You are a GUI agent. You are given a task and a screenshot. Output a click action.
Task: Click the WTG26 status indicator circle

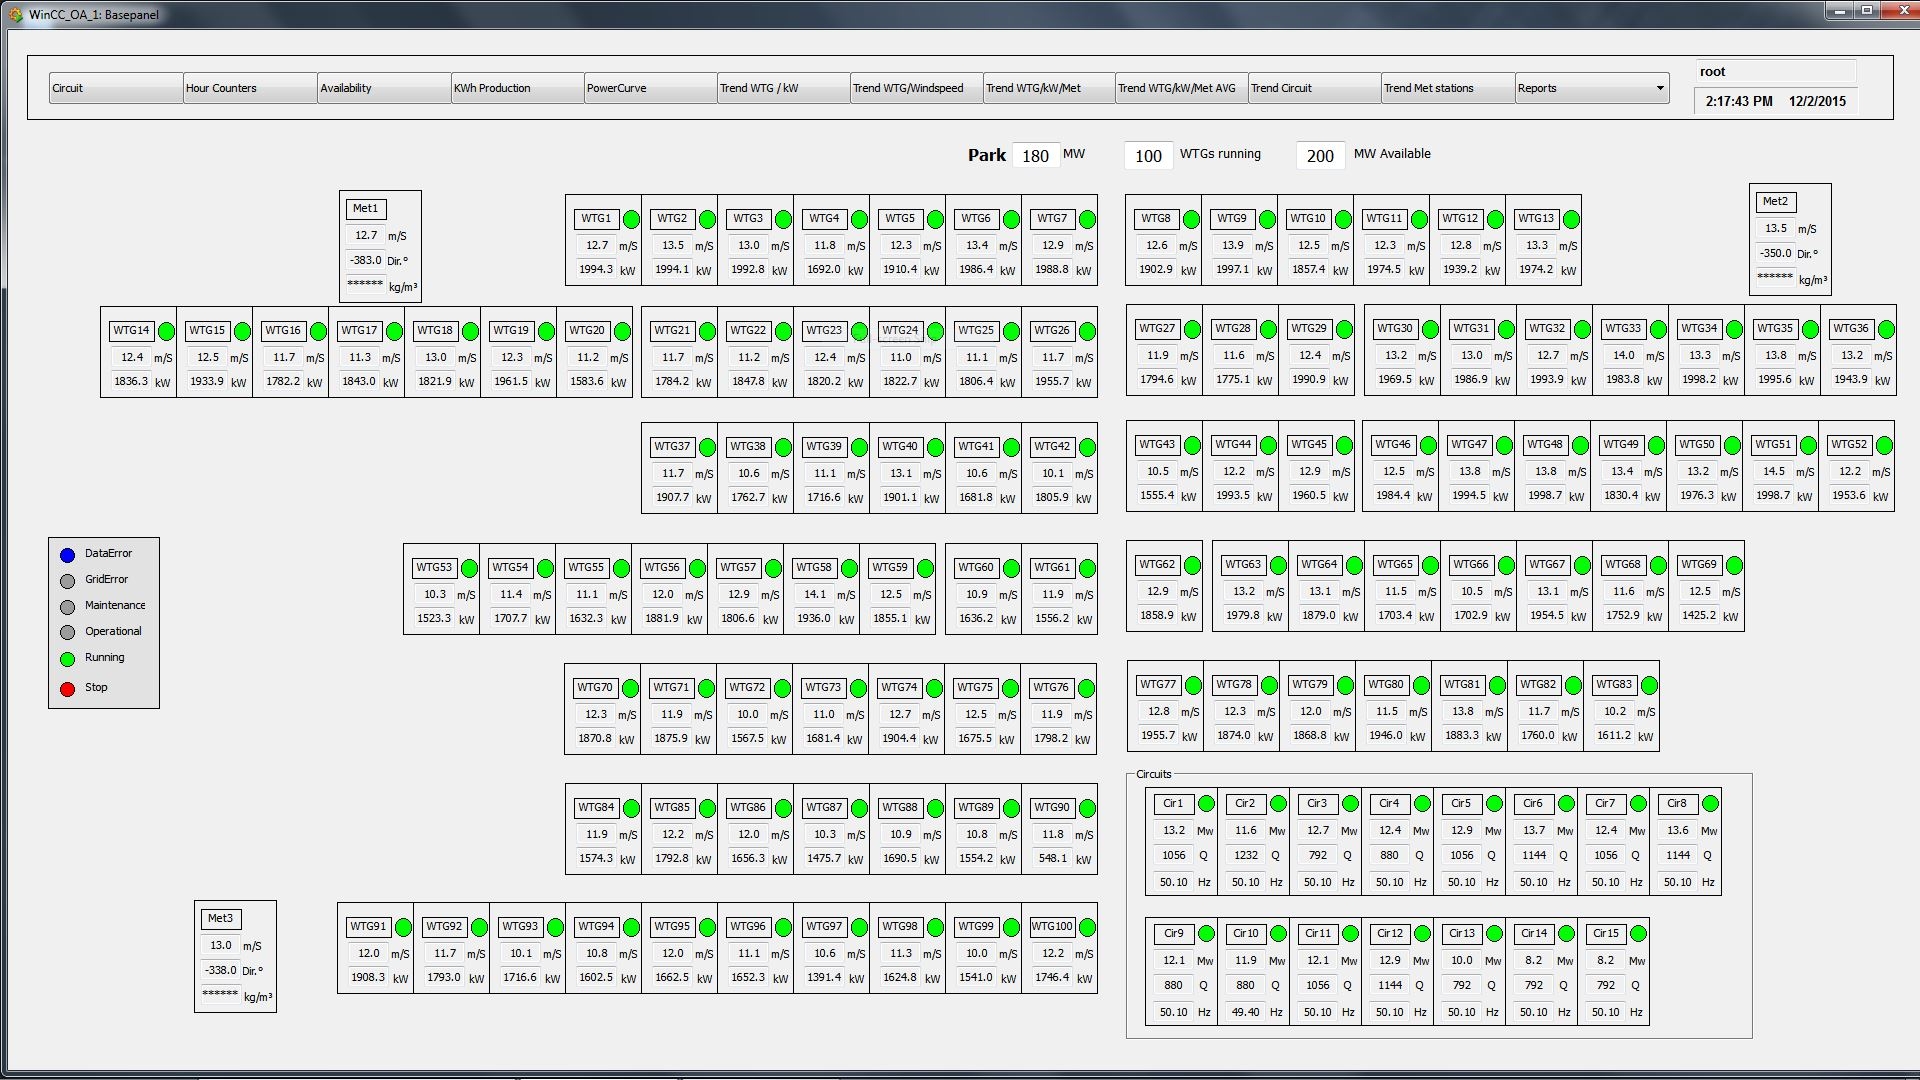(x=1087, y=331)
